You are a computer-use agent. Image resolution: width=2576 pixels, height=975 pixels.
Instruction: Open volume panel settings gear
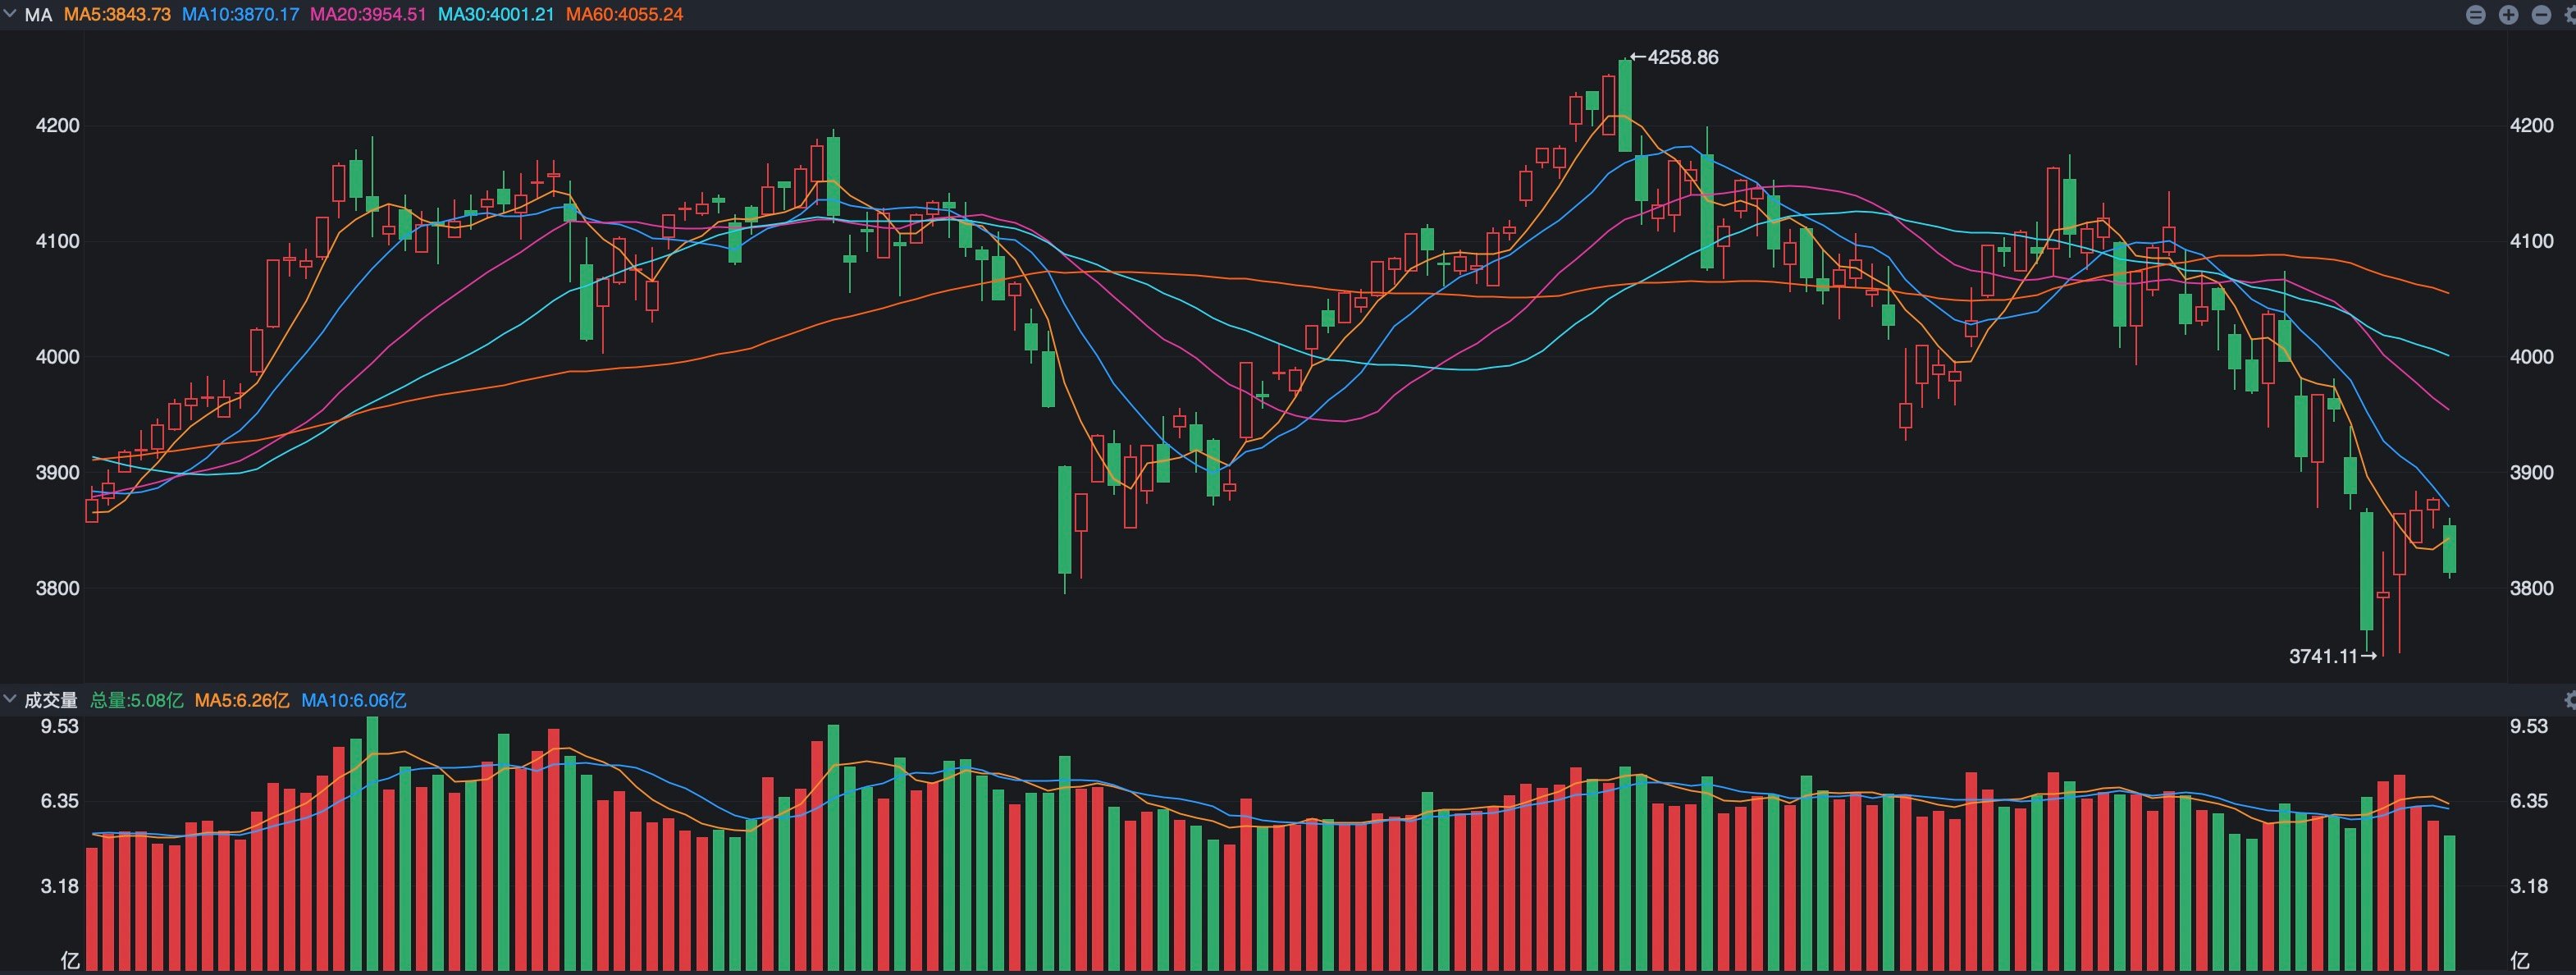2571,700
